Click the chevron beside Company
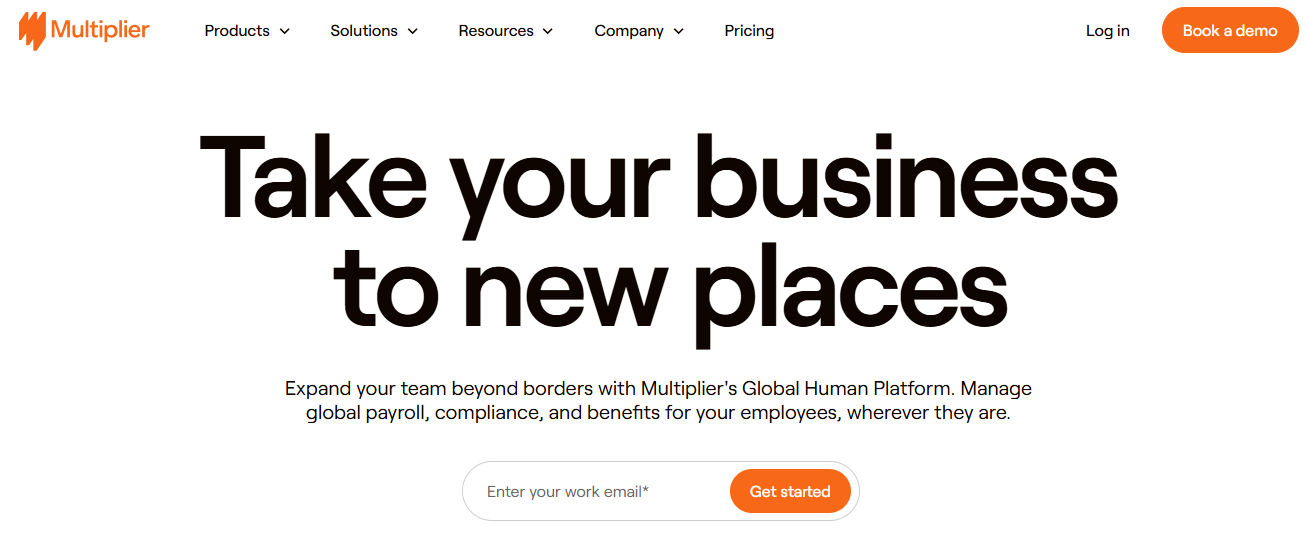1308x538 pixels. [679, 32]
